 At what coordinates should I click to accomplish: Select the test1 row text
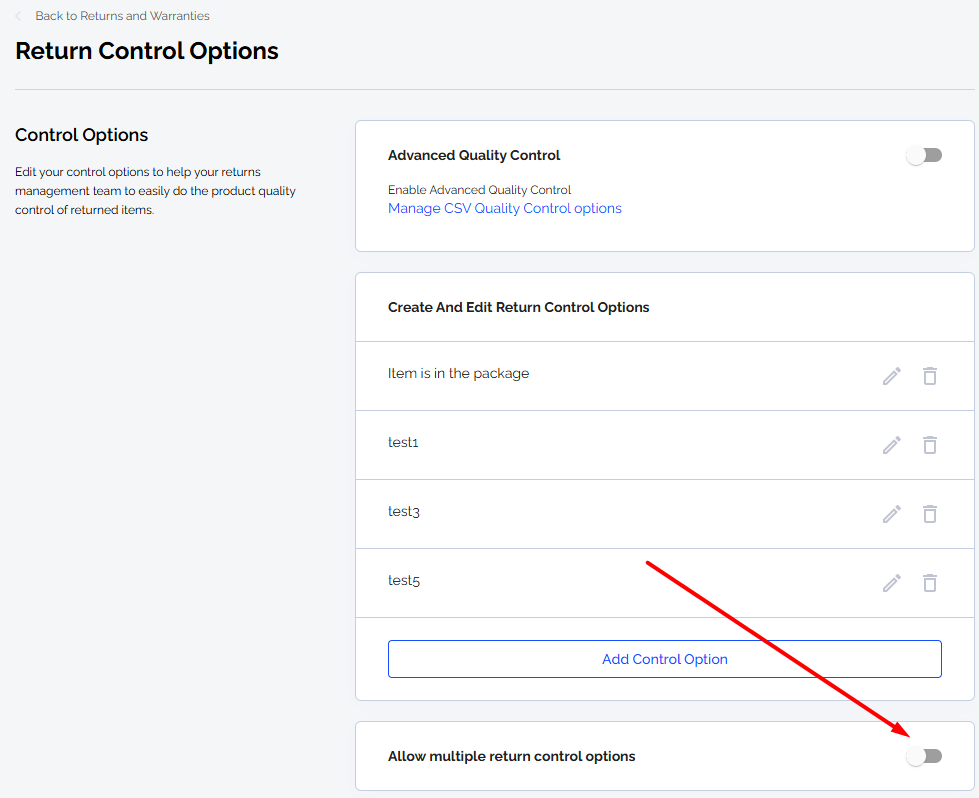403,442
